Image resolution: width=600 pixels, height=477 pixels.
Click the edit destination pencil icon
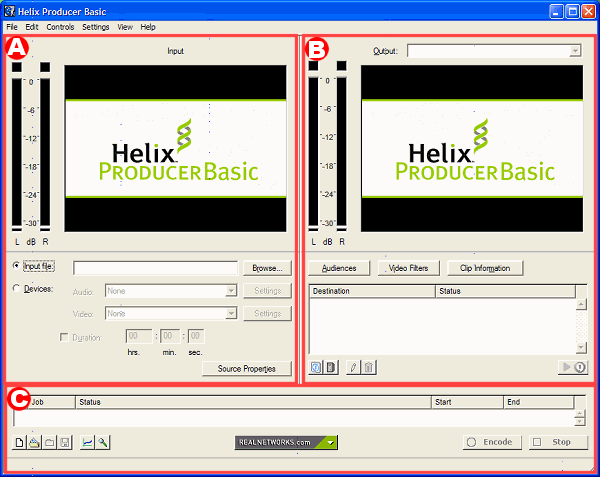(353, 368)
